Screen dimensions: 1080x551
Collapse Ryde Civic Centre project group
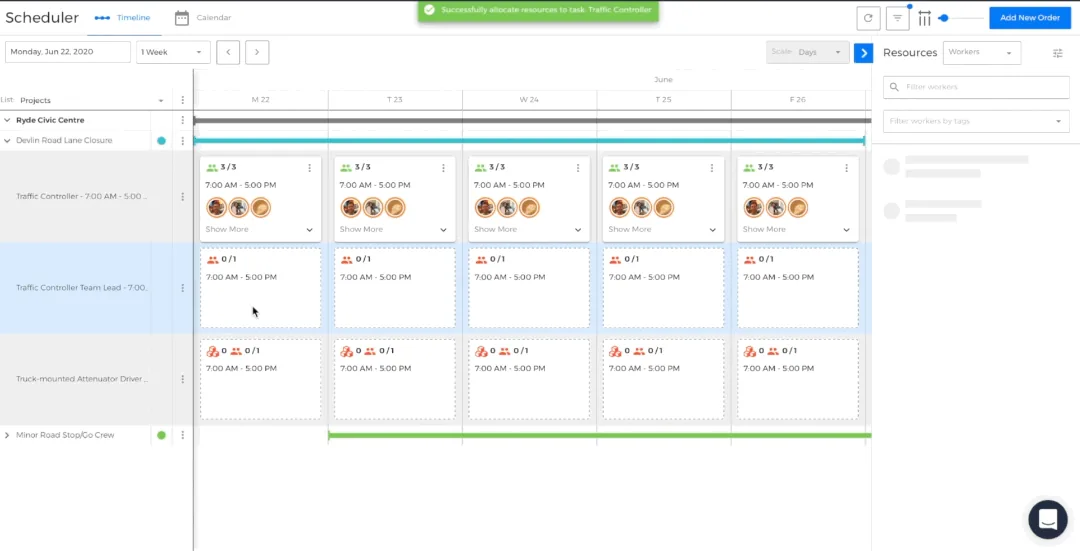[x=8, y=120]
